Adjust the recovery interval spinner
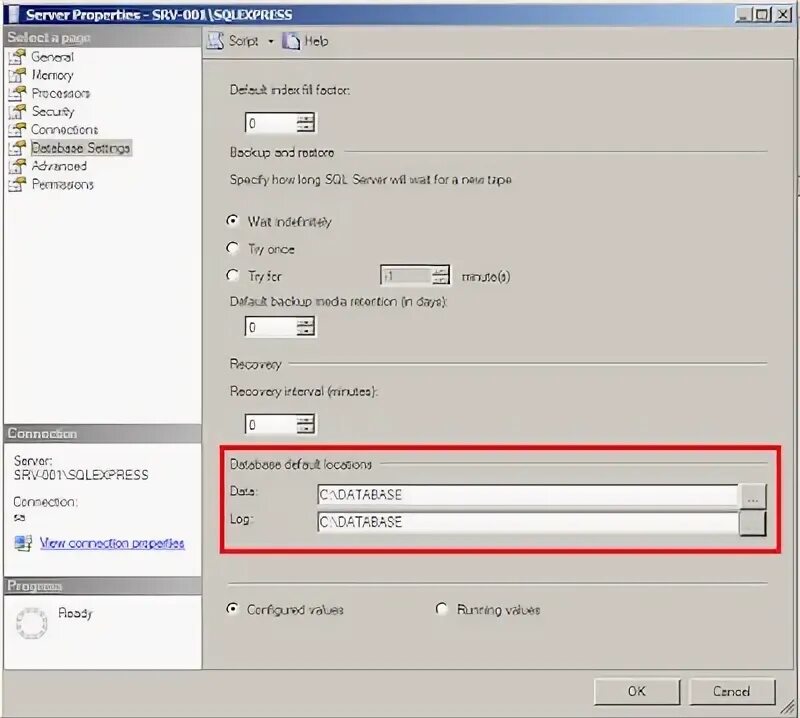The image size is (800, 718). [306, 425]
